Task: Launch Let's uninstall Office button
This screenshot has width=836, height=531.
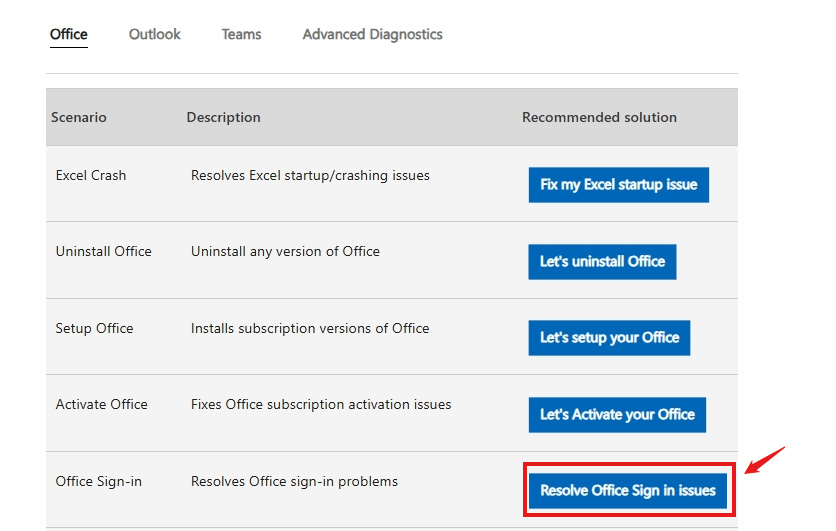Action: pos(602,262)
